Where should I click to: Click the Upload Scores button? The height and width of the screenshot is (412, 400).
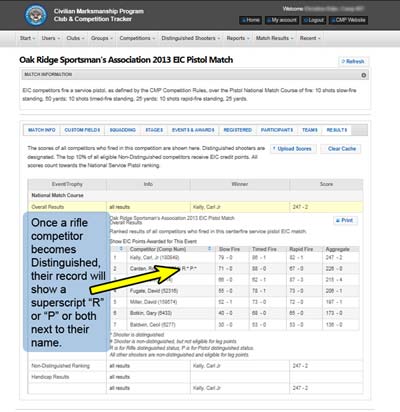tap(292, 149)
